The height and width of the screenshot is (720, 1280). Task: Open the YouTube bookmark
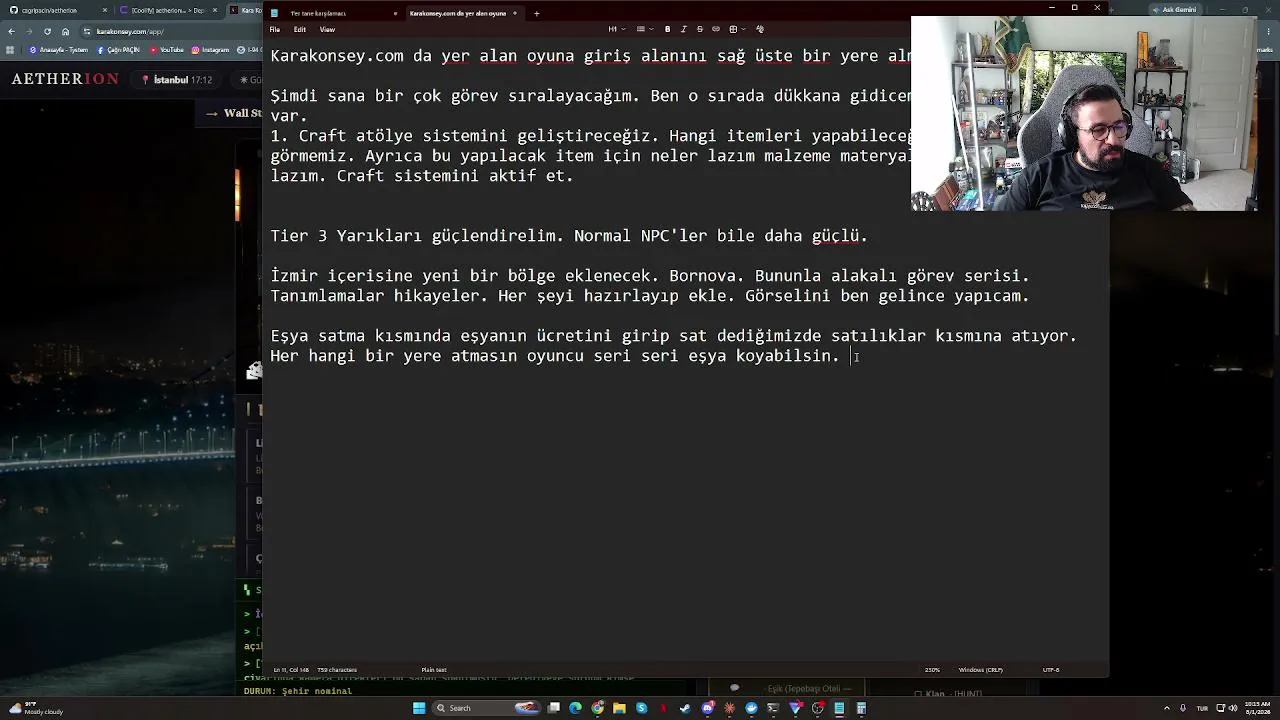(167, 49)
